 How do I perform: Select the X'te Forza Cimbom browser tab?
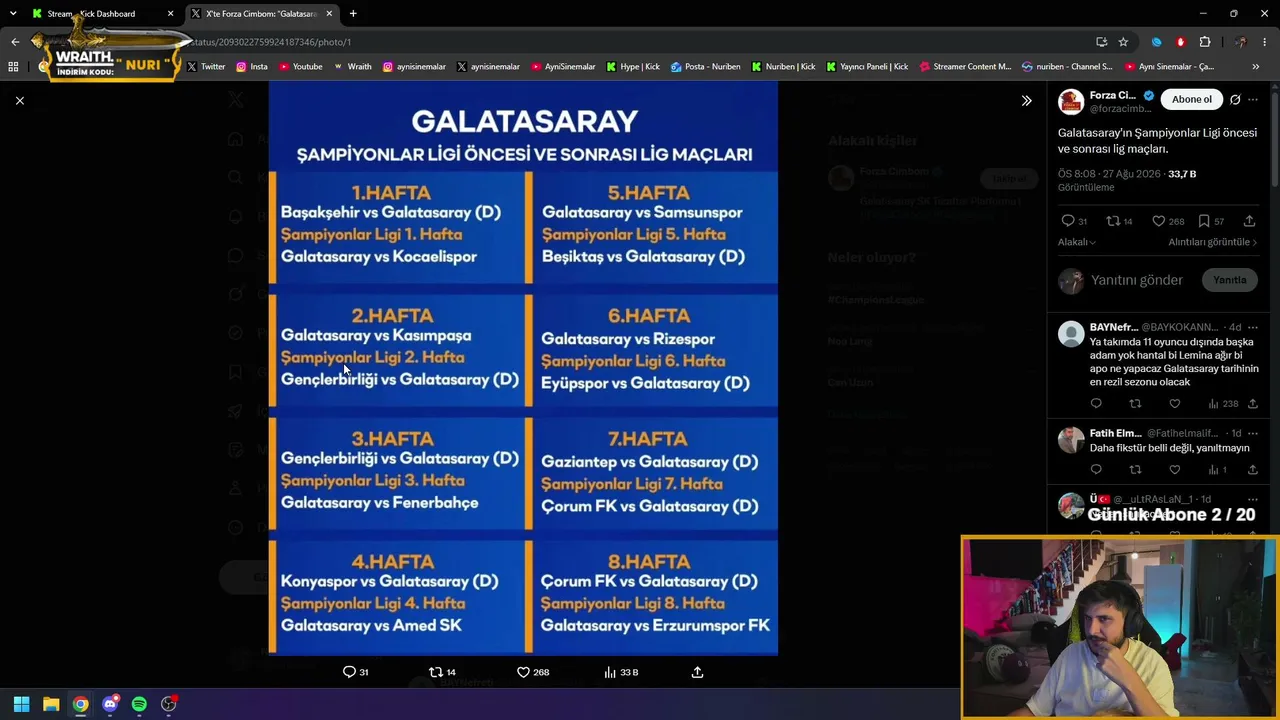coord(261,14)
